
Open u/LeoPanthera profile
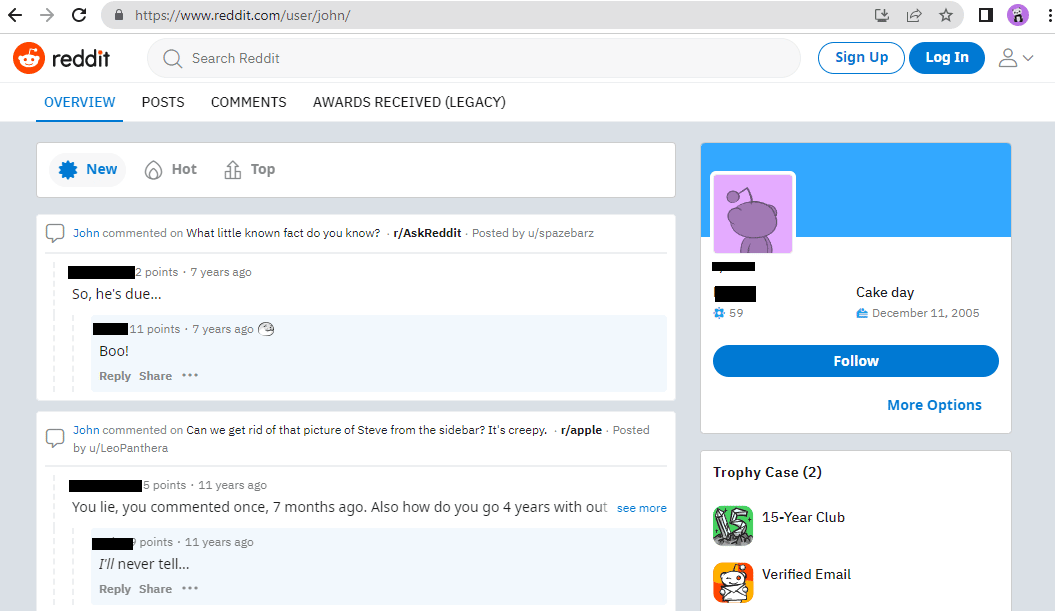pos(129,448)
